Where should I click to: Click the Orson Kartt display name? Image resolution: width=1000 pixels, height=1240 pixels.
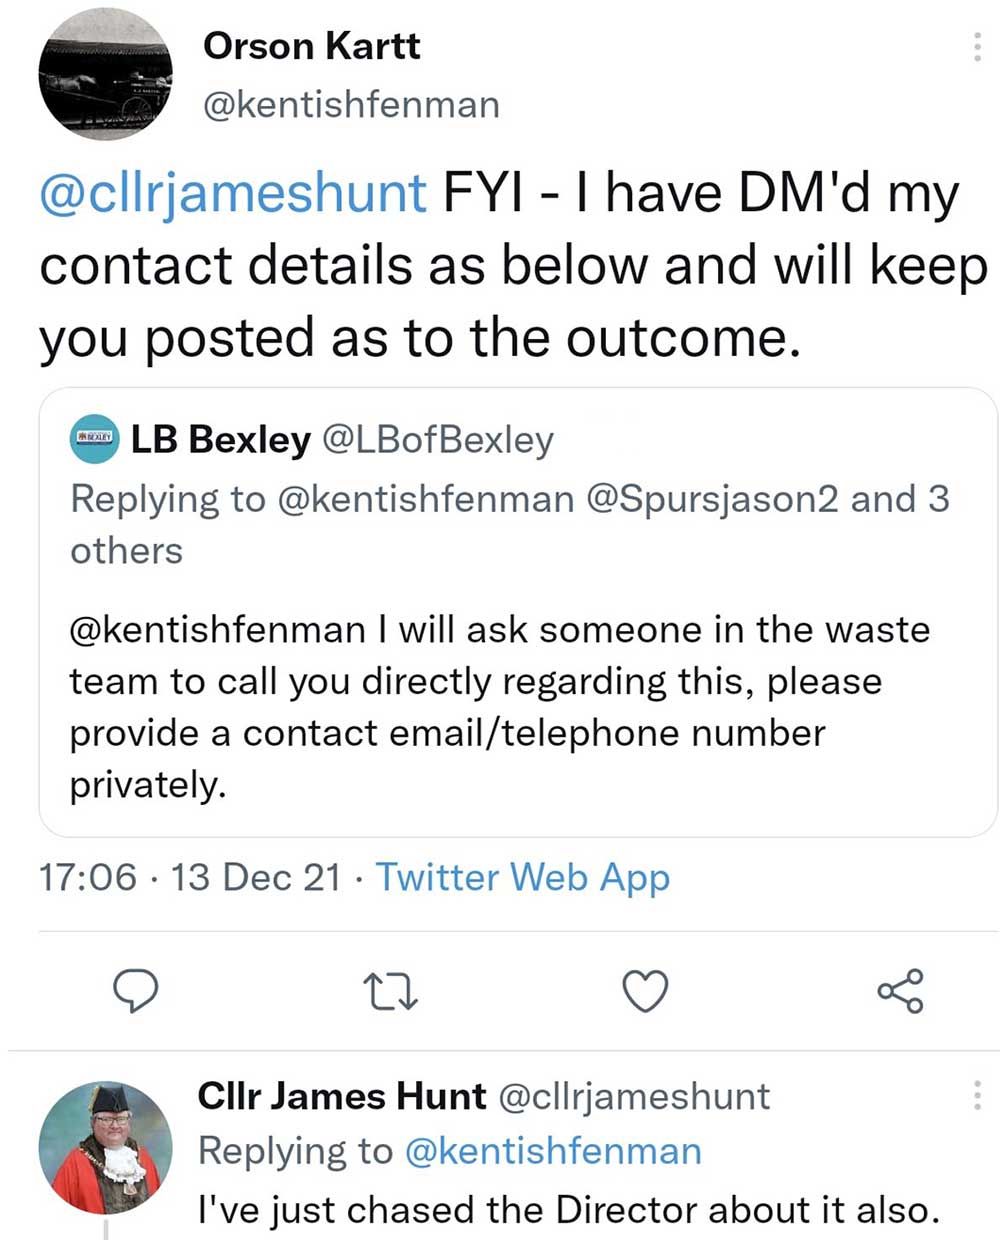click(x=311, y=46)
